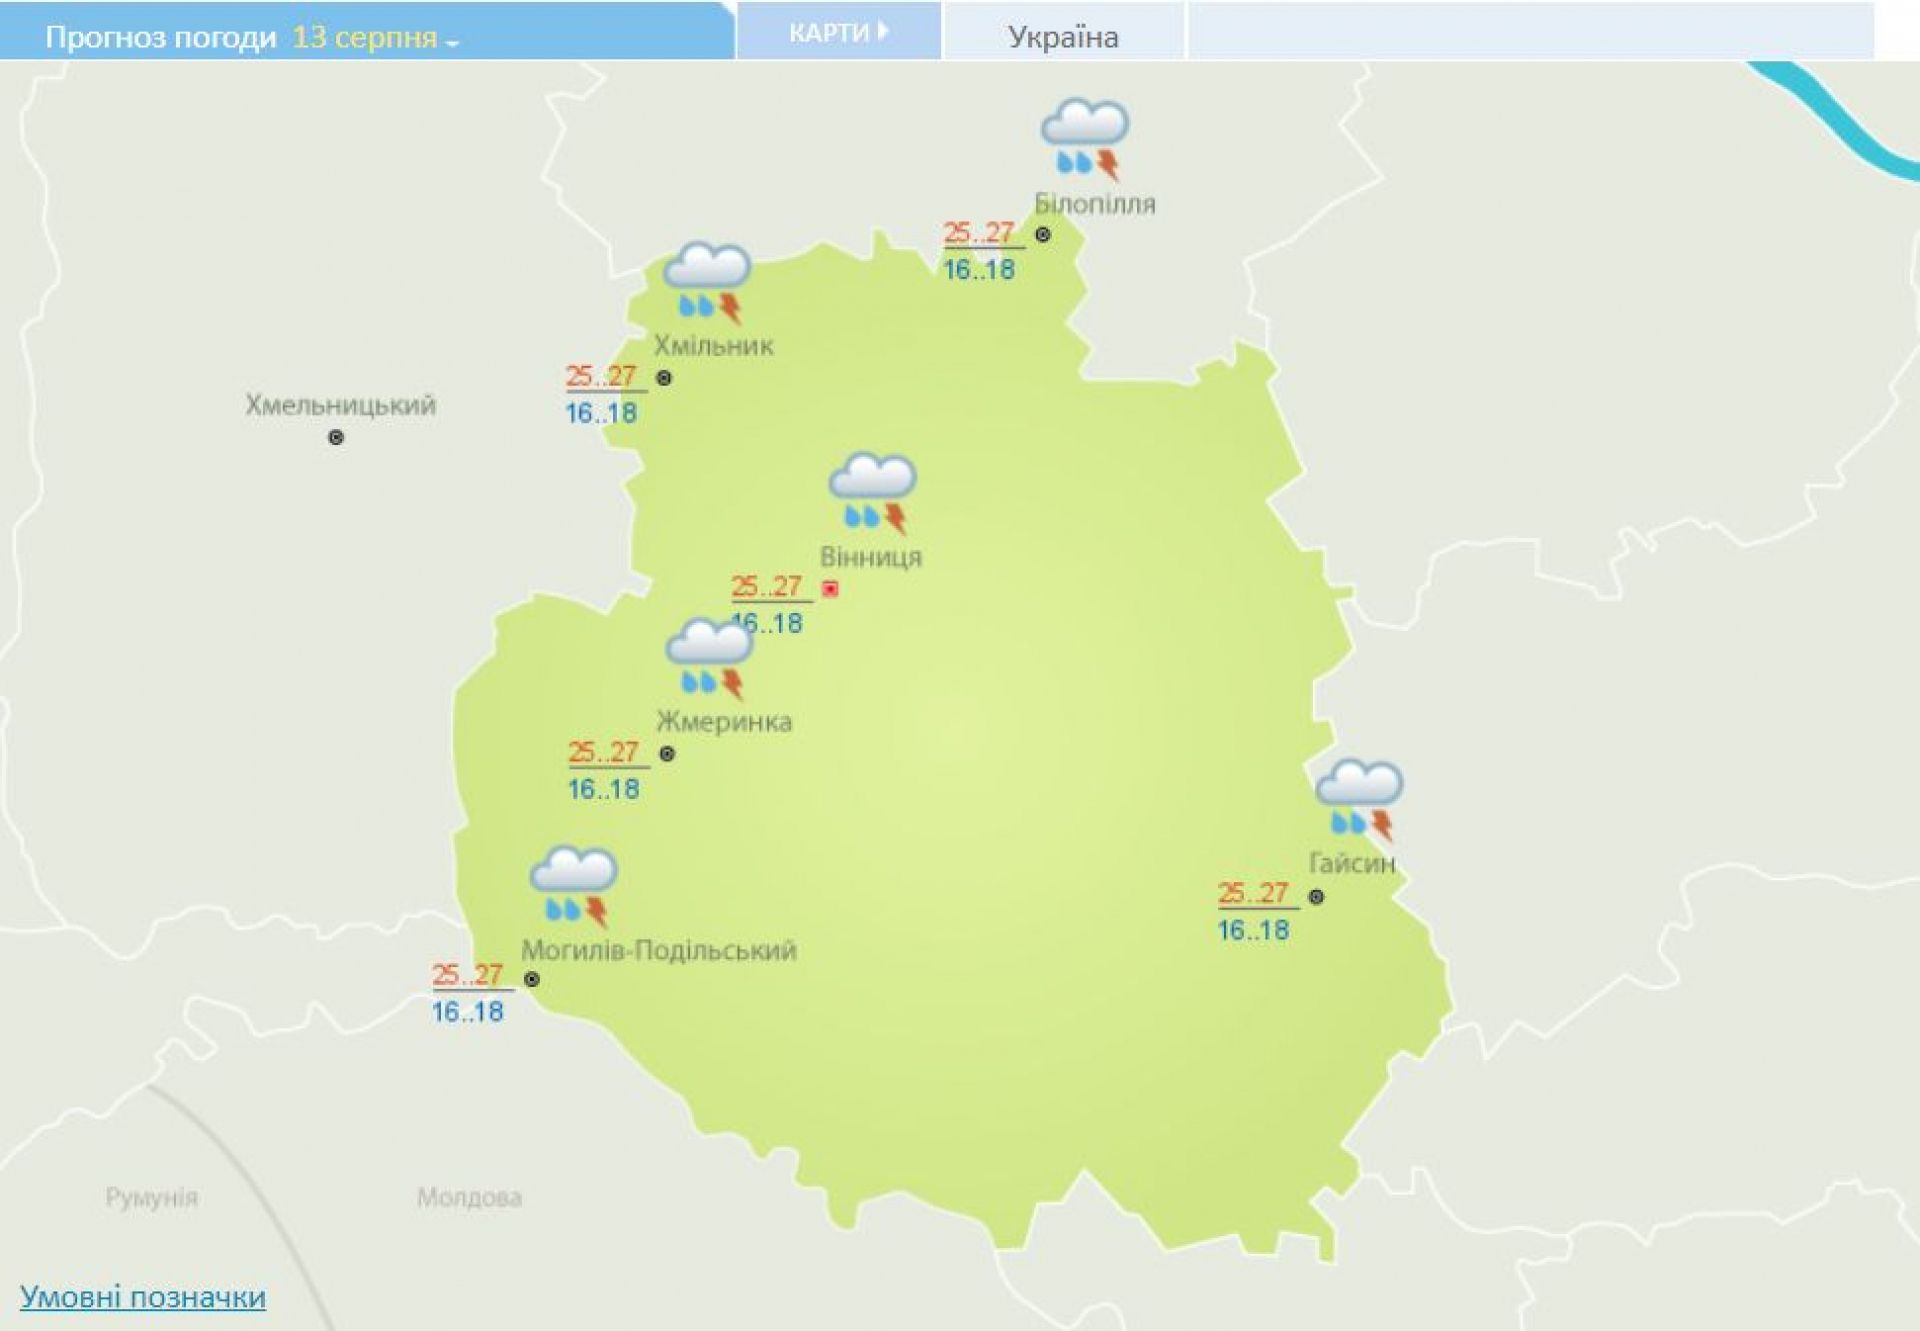Image resolution: width=1920 pixels, height=1331 pixels.
Task: Click the thunderstorm icon above Хмільник
Action: 707,281
